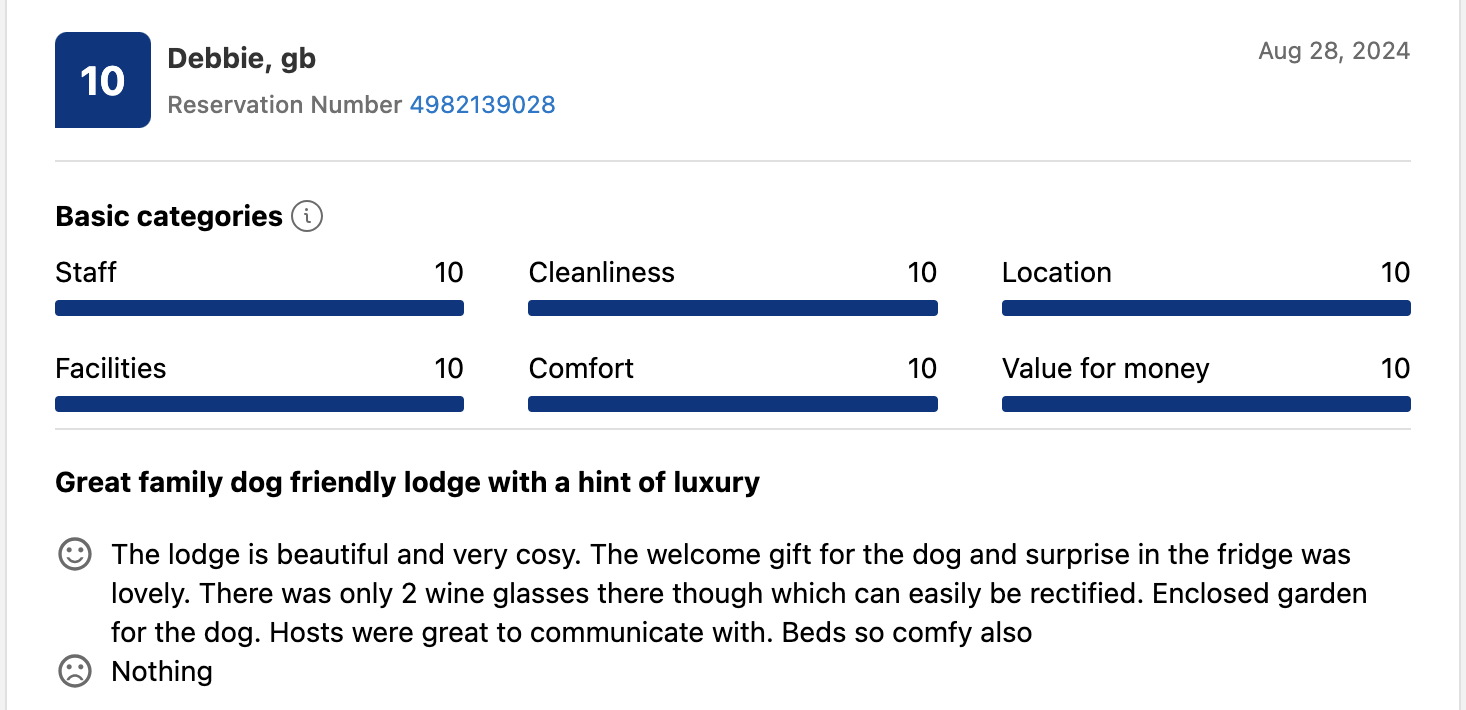Click the blue score 10 badge

pos(103,80)
